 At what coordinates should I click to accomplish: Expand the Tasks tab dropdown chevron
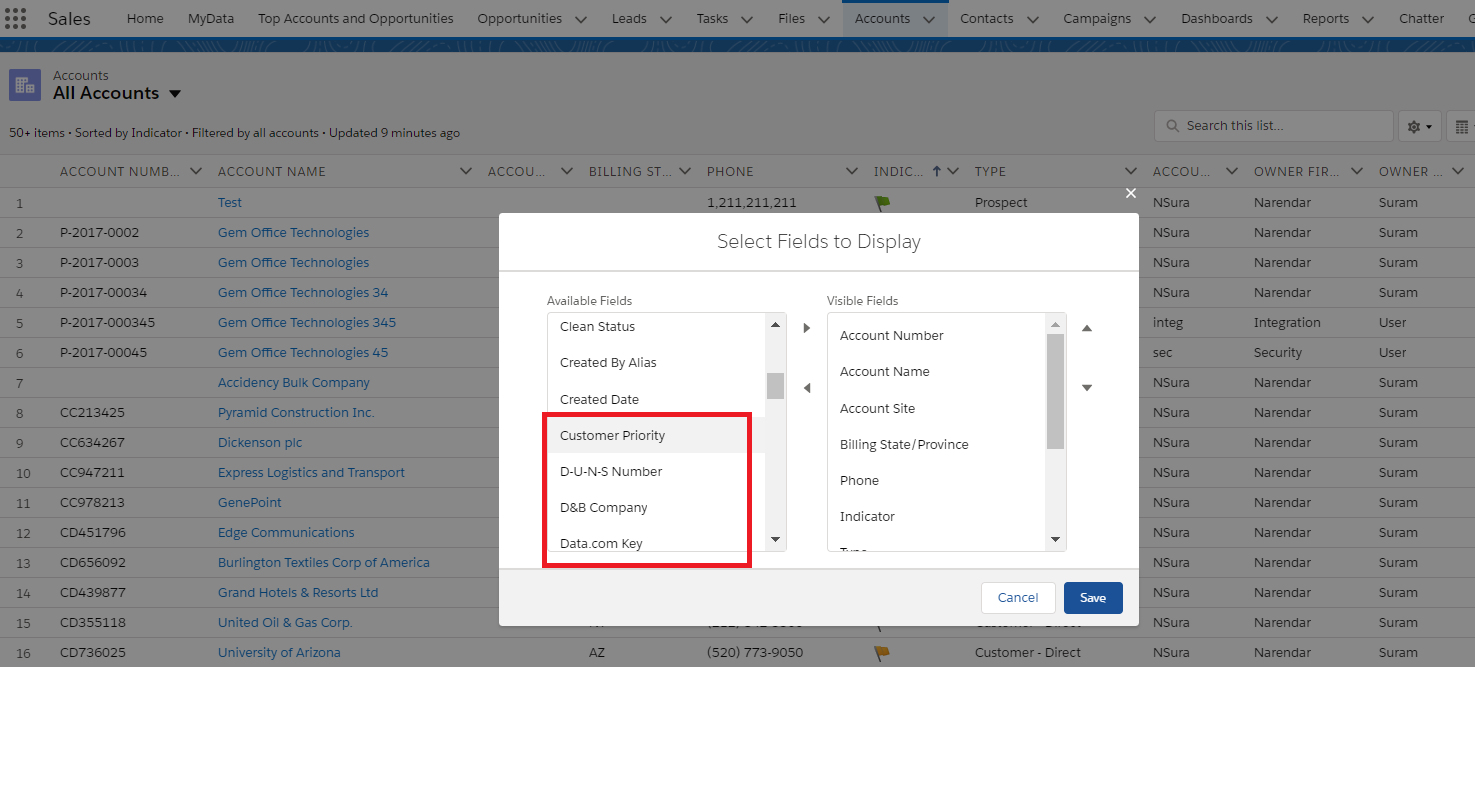tap(748, 19)
